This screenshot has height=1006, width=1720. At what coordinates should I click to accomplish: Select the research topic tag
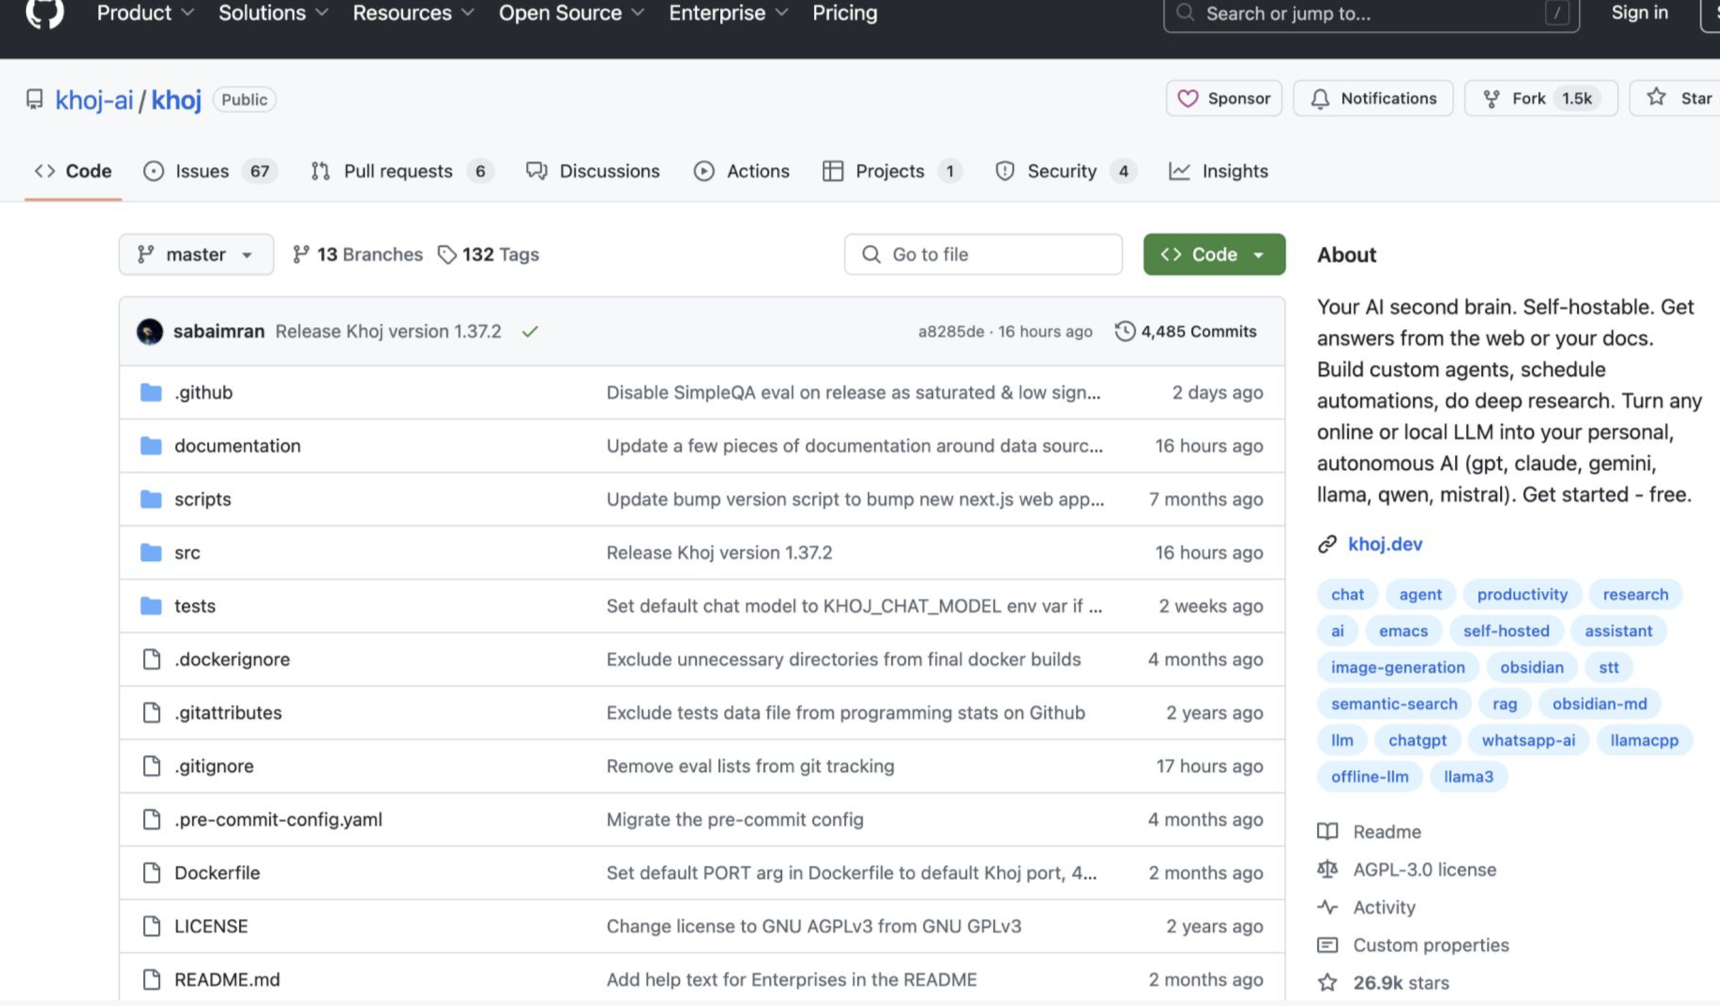pyautogui.click(x=1635, y=594)
